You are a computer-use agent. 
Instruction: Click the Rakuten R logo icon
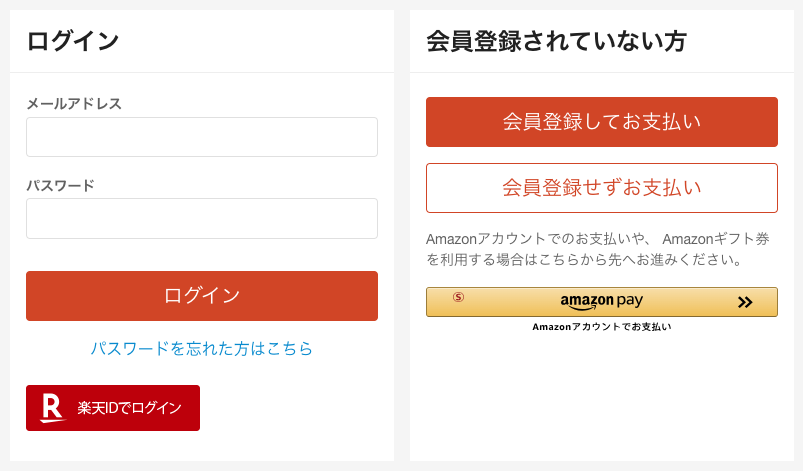(x=52, y=408)
